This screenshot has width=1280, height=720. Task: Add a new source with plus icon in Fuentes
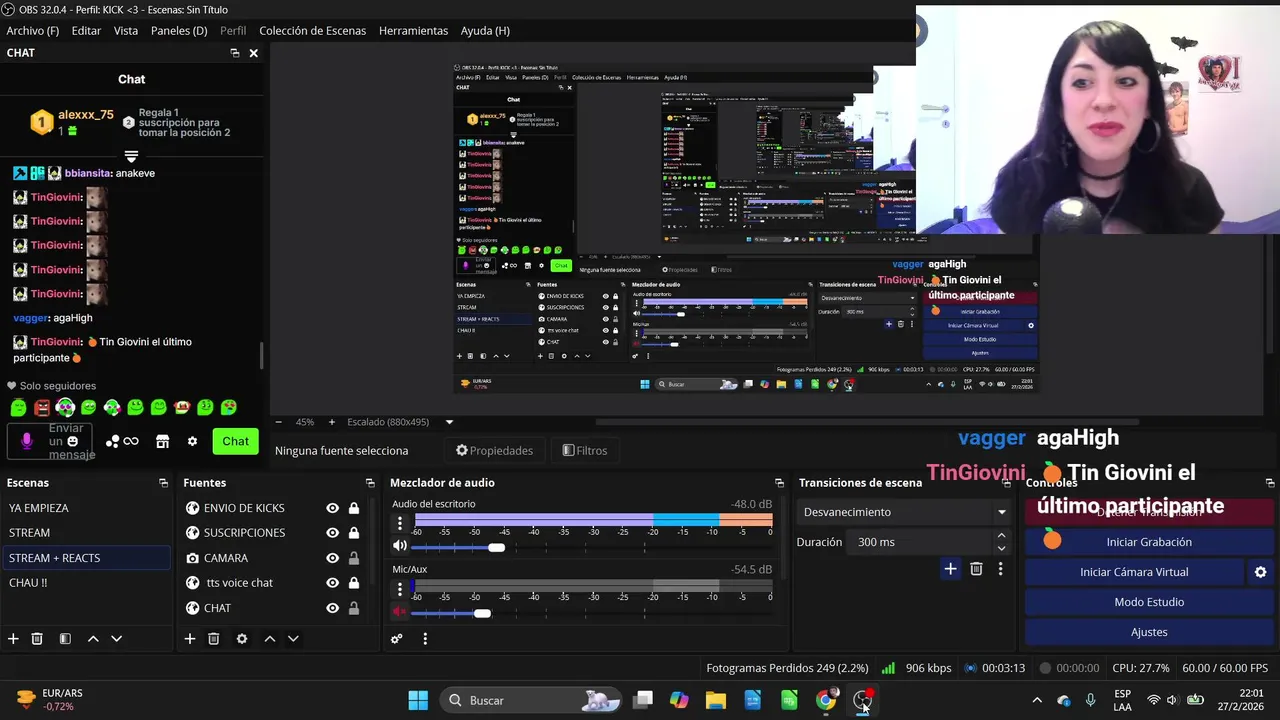[190, 639]
